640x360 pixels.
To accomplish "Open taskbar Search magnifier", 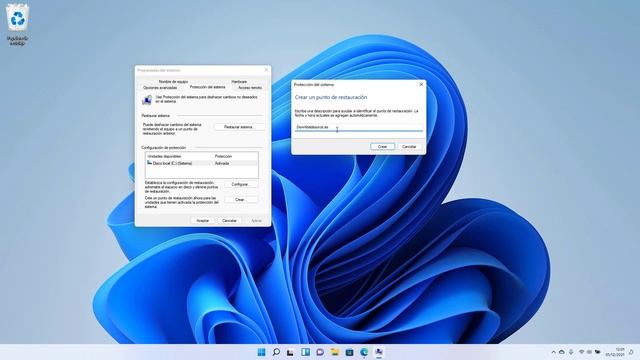I will tap(276, 352).
